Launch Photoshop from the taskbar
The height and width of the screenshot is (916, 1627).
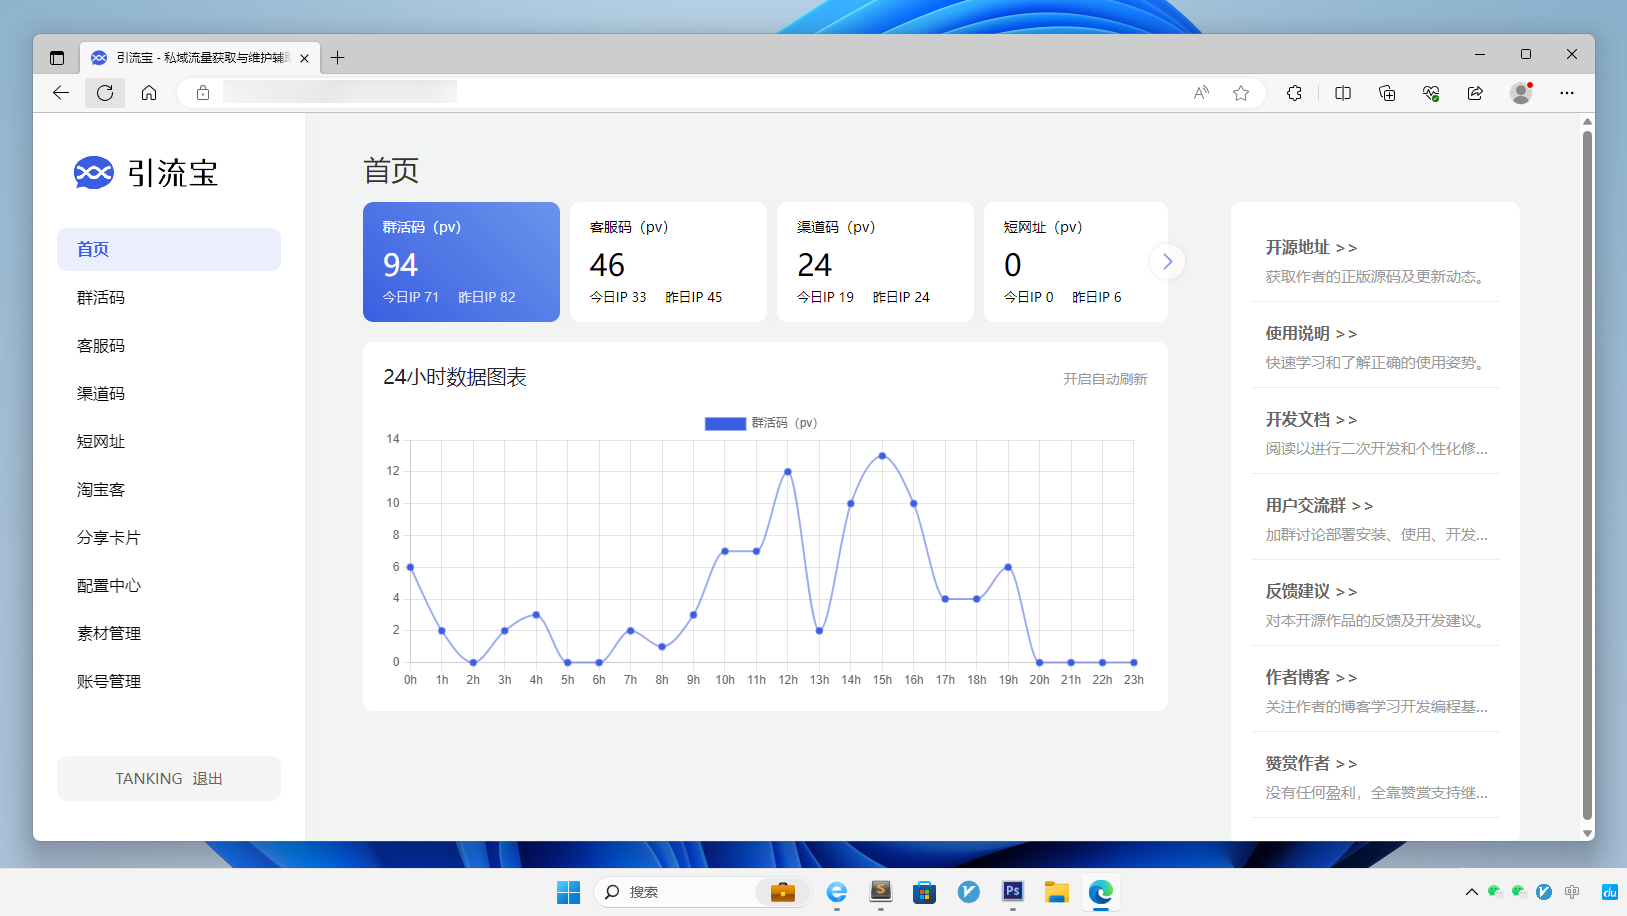click(1012, 892)
